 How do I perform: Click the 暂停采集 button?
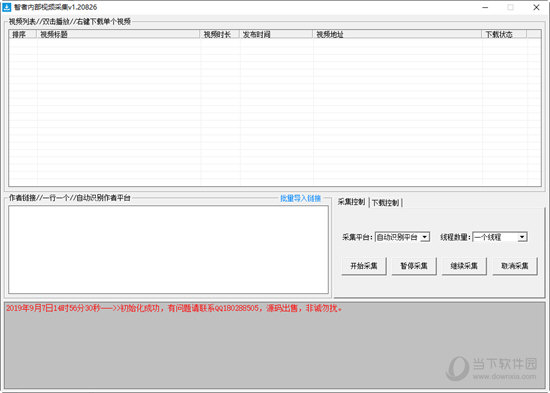point(414,266)
